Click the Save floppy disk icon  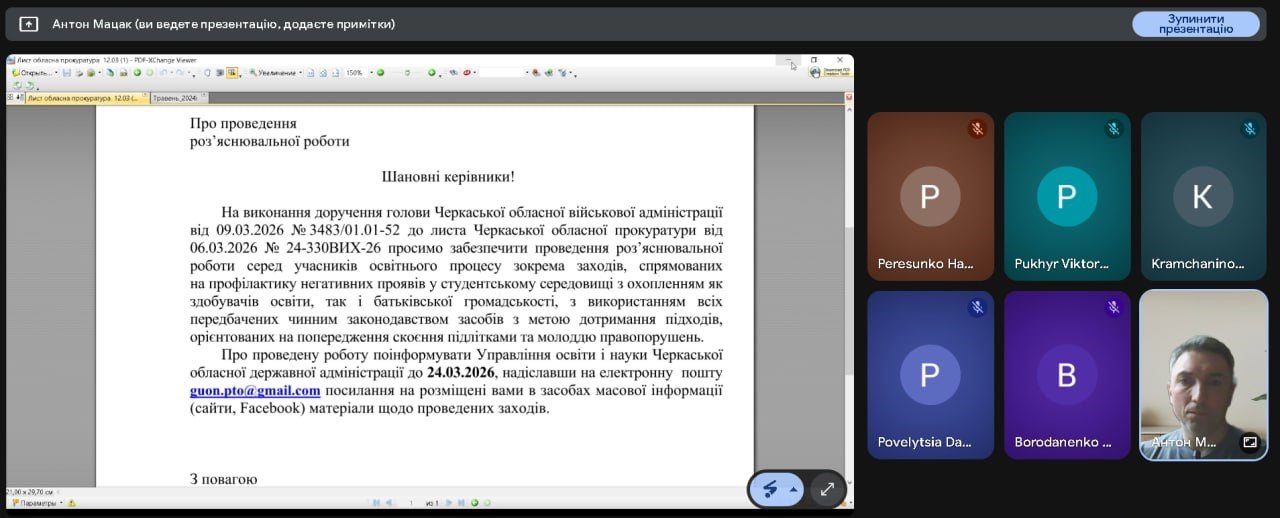(x=67, y=73)
